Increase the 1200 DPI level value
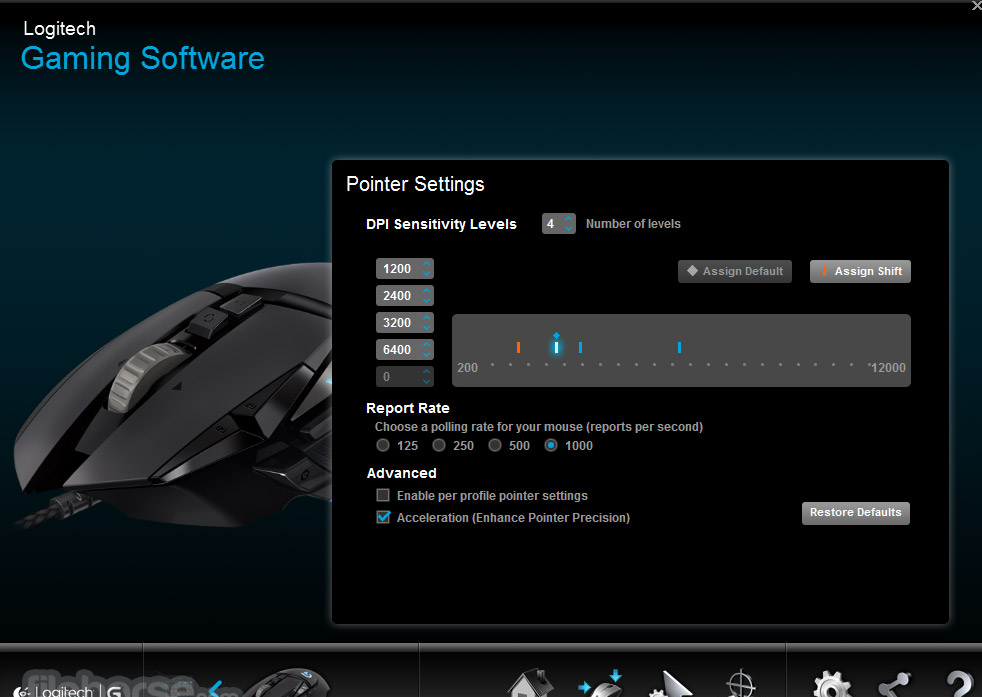 [426, 264]
